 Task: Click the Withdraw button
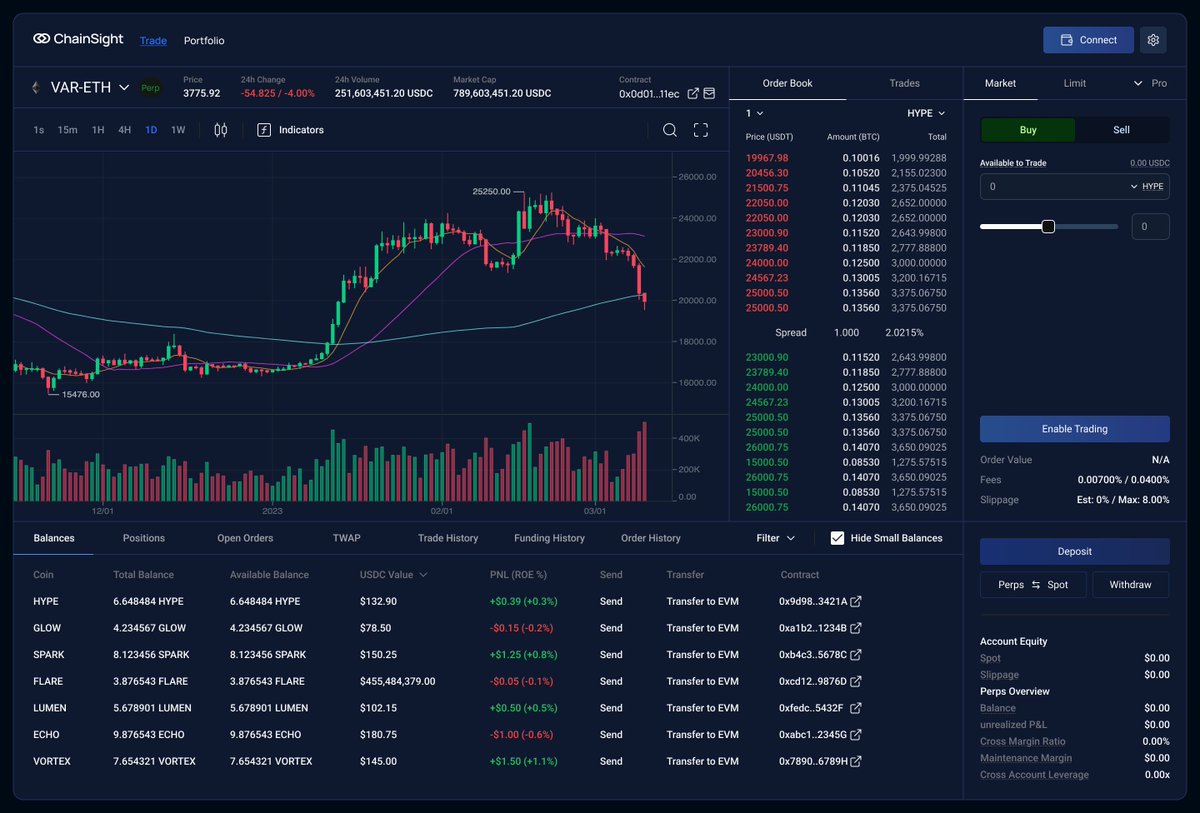[1130, 584]
